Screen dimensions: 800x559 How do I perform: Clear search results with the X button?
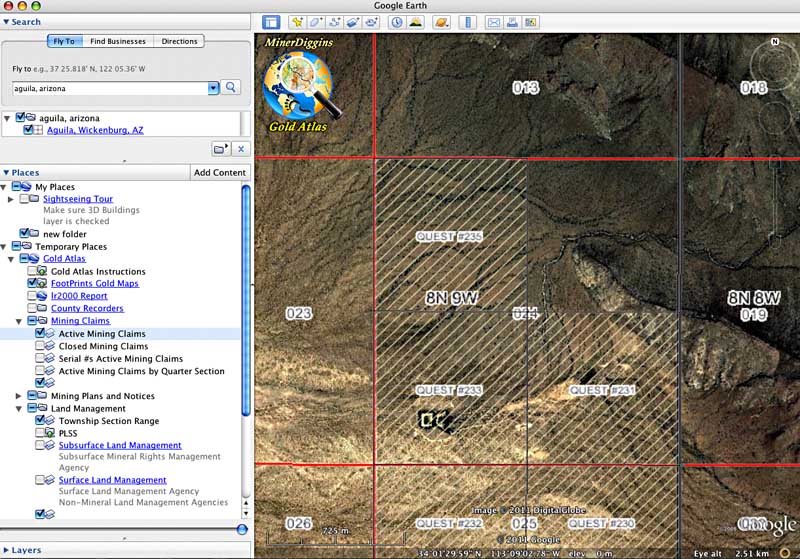(x=241, y=149)
